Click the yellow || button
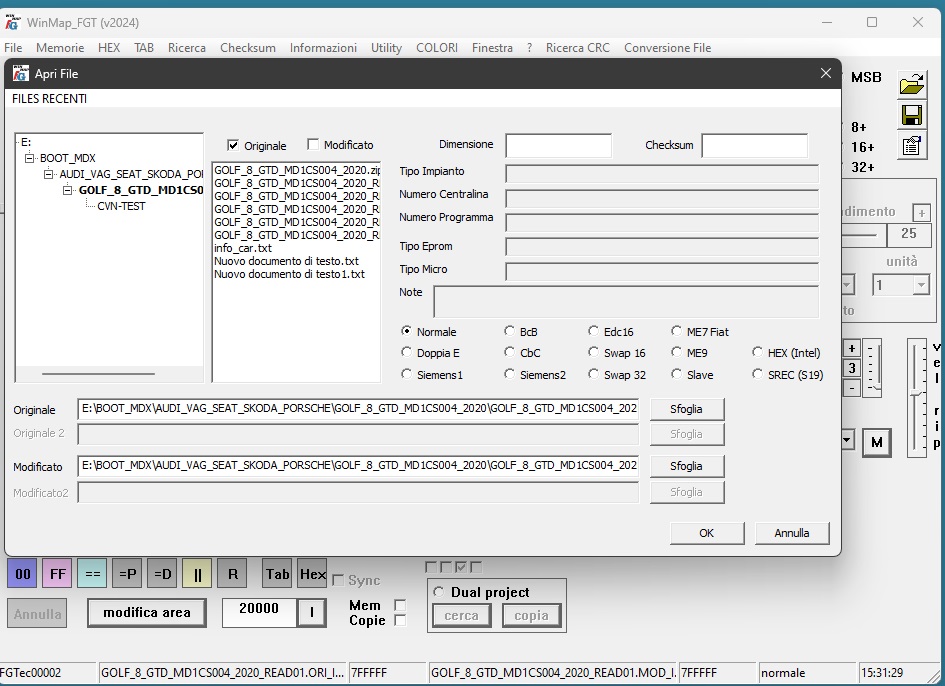The image size is (945, 686). pyautogui.click(x=197, y=574)
